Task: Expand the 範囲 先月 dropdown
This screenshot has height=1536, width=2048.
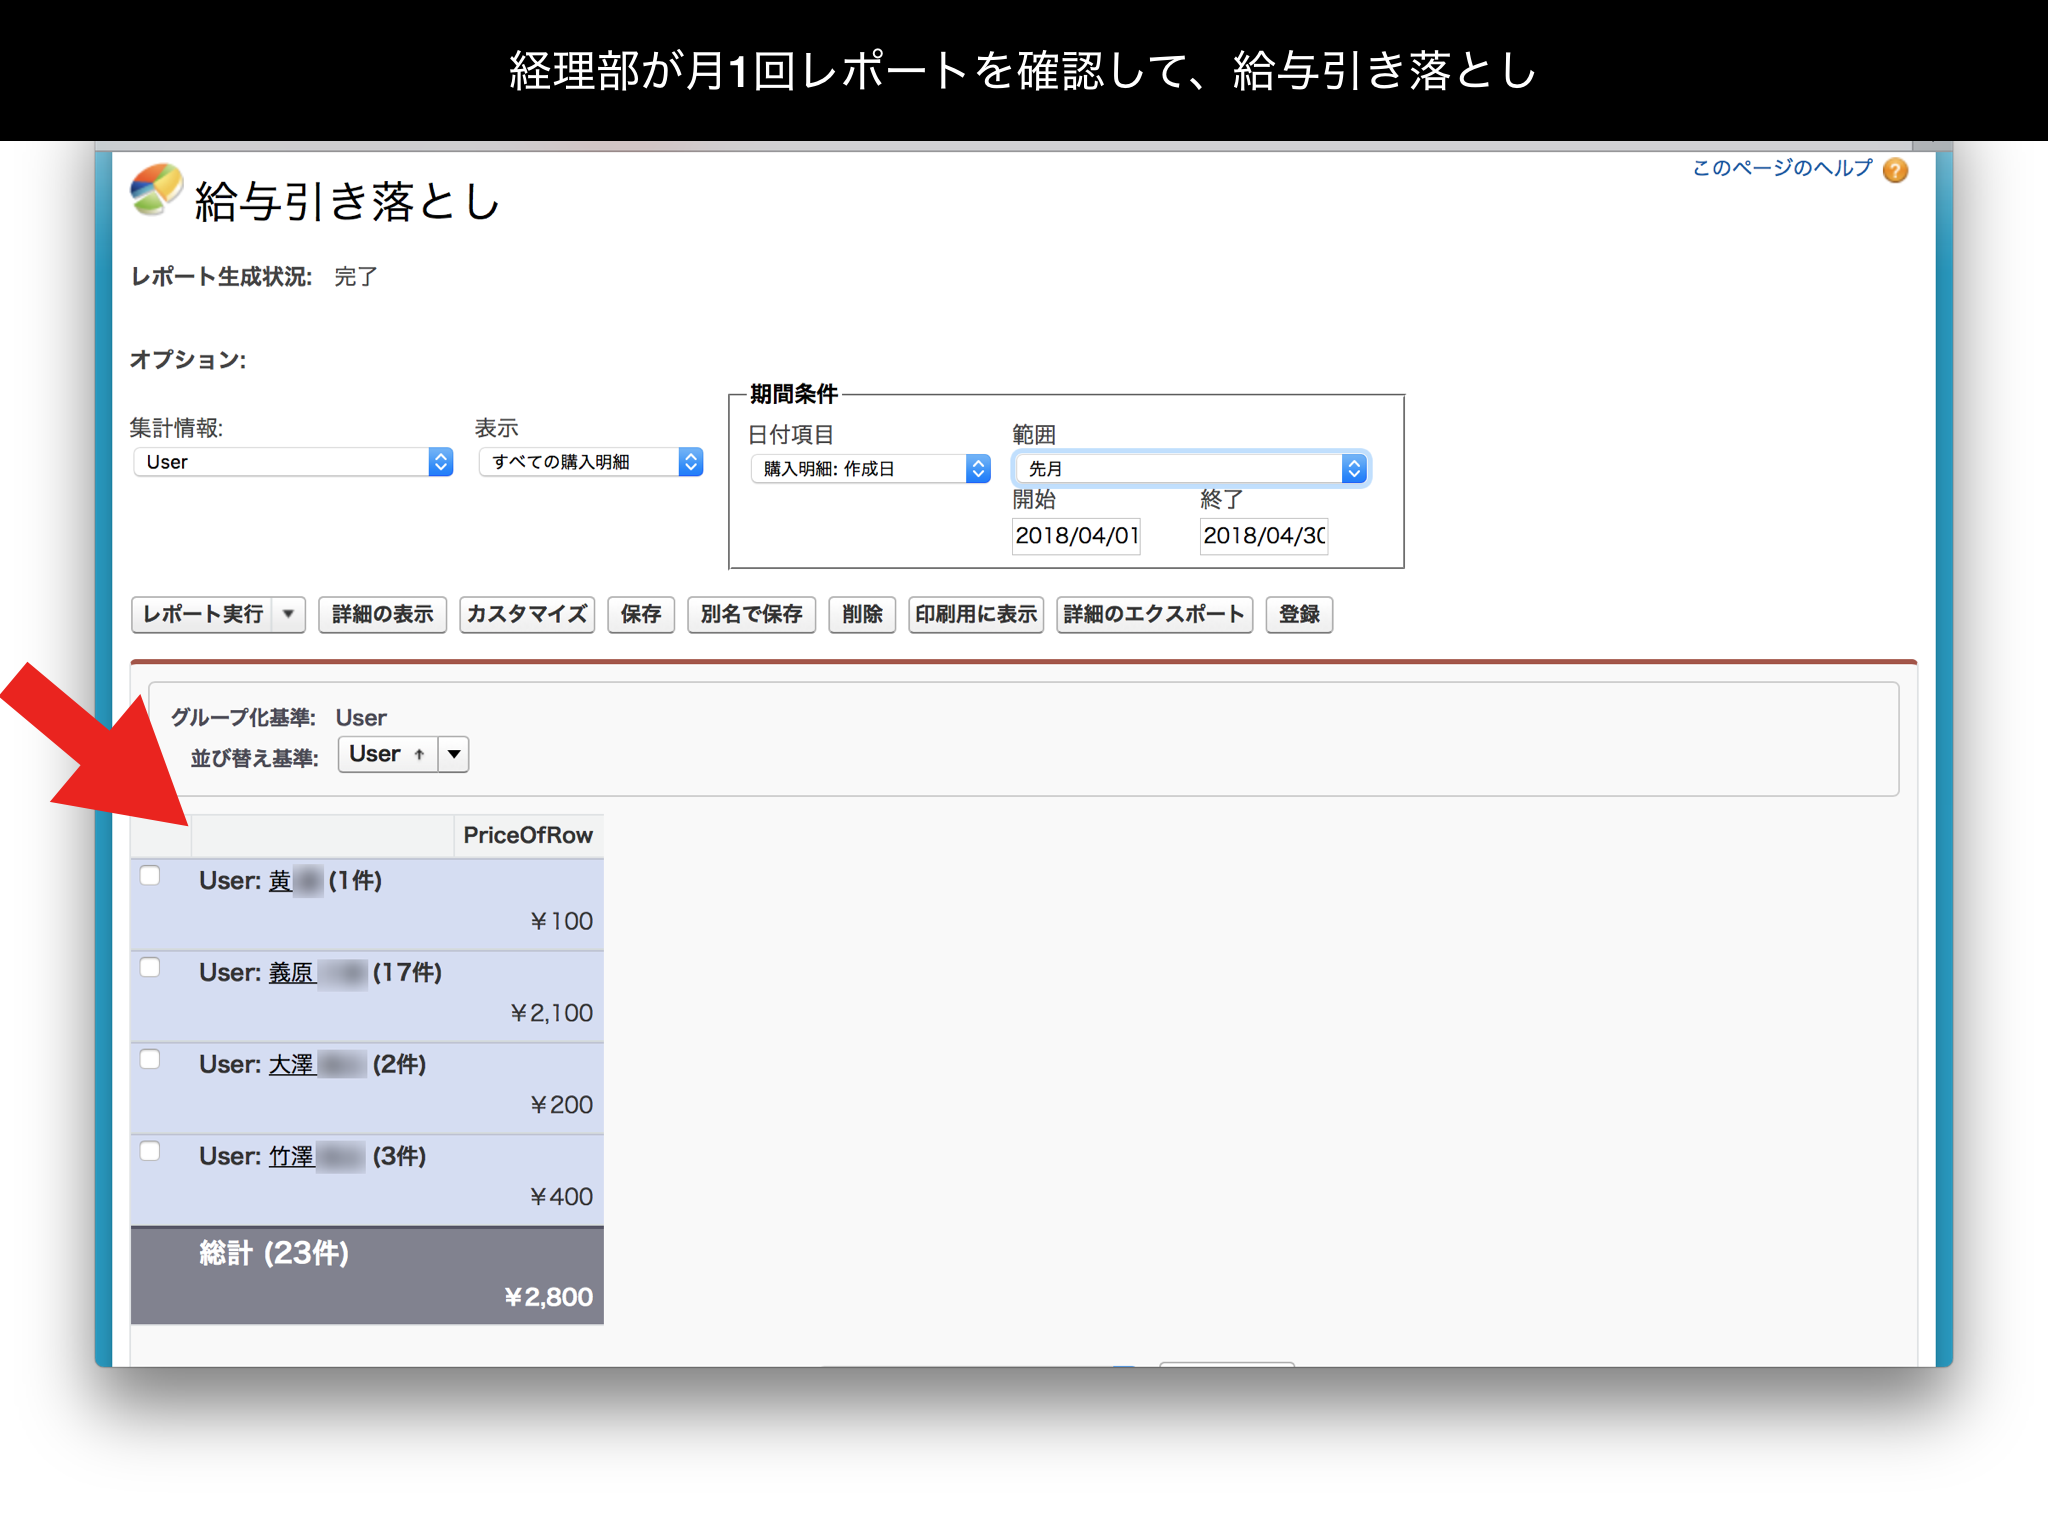Action: (x=1190, y=468)
